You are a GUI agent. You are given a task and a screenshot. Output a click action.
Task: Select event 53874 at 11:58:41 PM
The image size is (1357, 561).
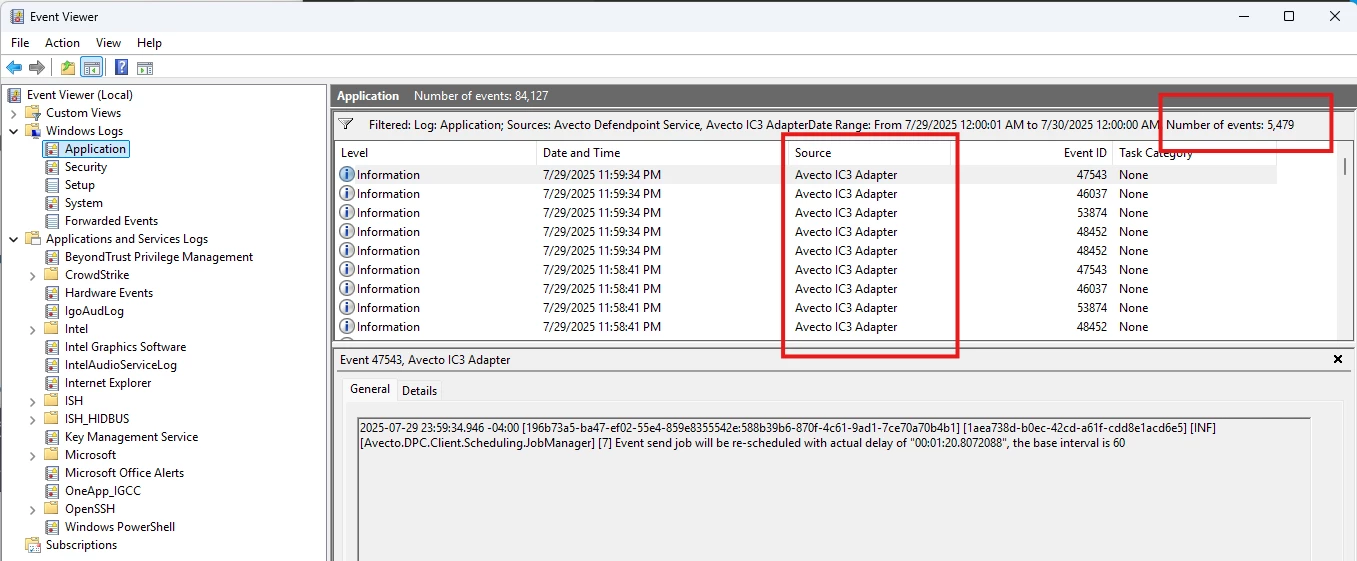[x=806, y=308]
